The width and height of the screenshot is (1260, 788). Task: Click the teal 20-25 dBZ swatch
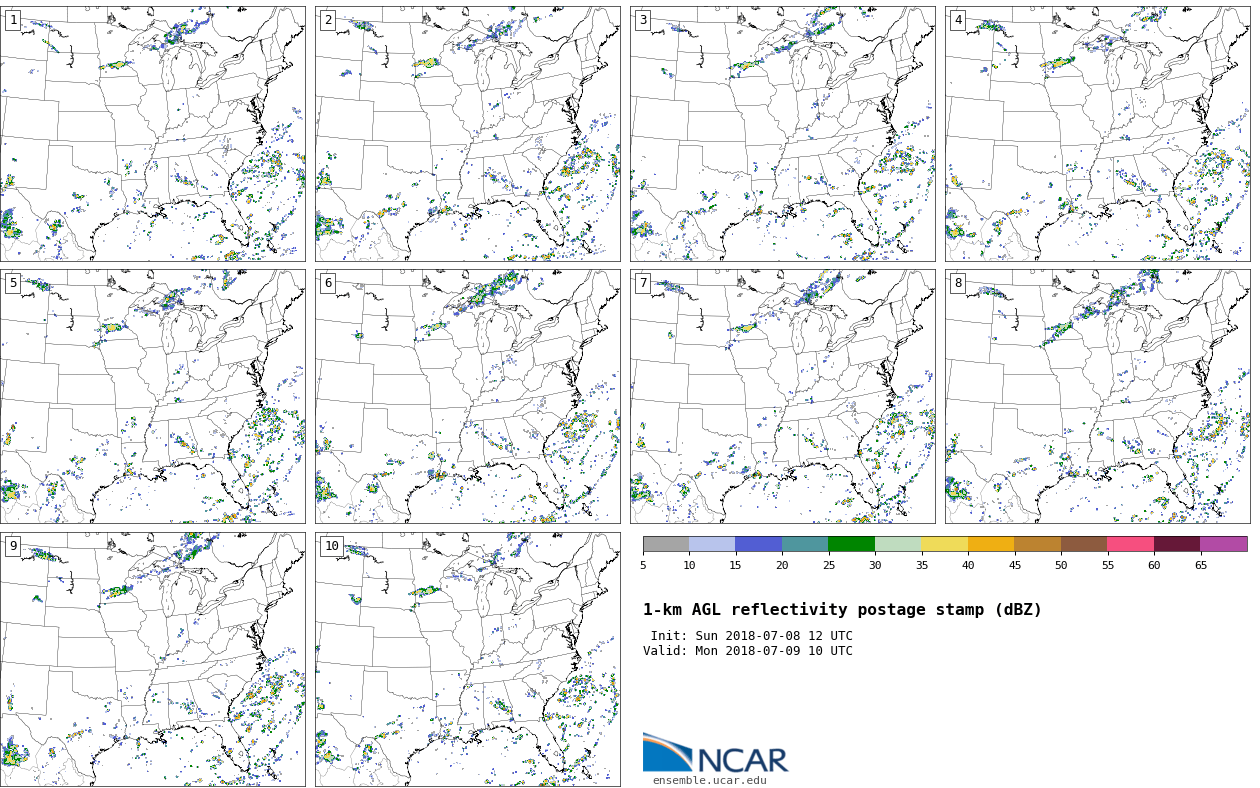(805, 544)
